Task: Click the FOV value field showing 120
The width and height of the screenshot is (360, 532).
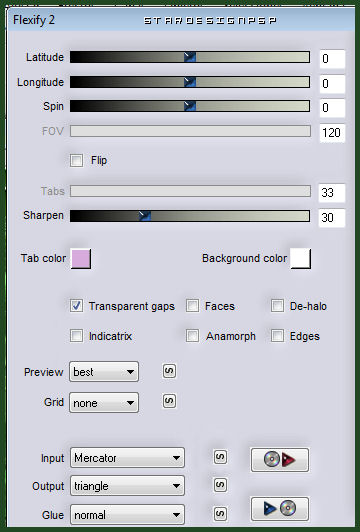Action: 332,133
